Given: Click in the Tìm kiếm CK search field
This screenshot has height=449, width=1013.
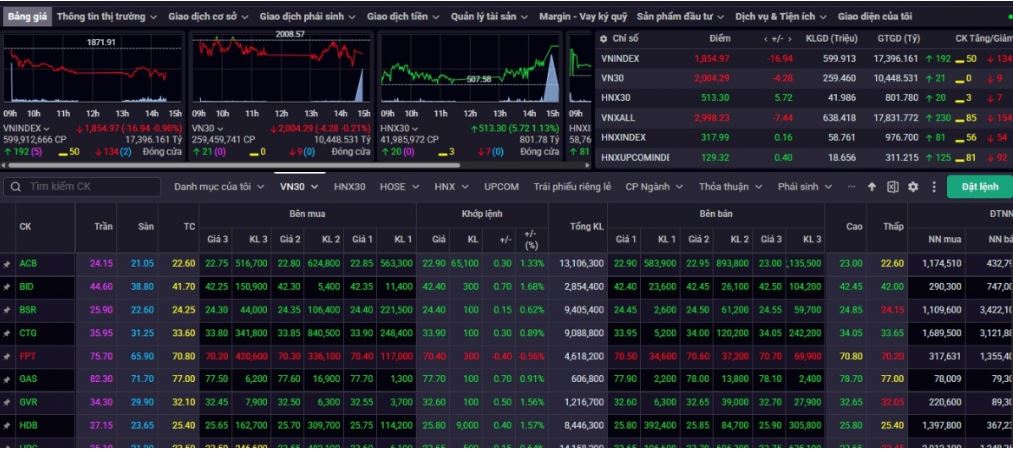Looking at the screenshot, I should point(81,187).
